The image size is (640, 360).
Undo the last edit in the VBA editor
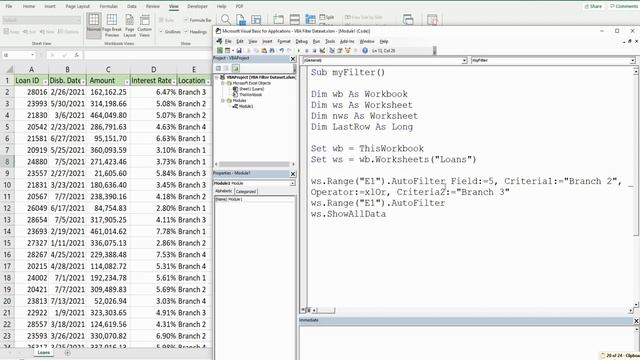[282, 51]
